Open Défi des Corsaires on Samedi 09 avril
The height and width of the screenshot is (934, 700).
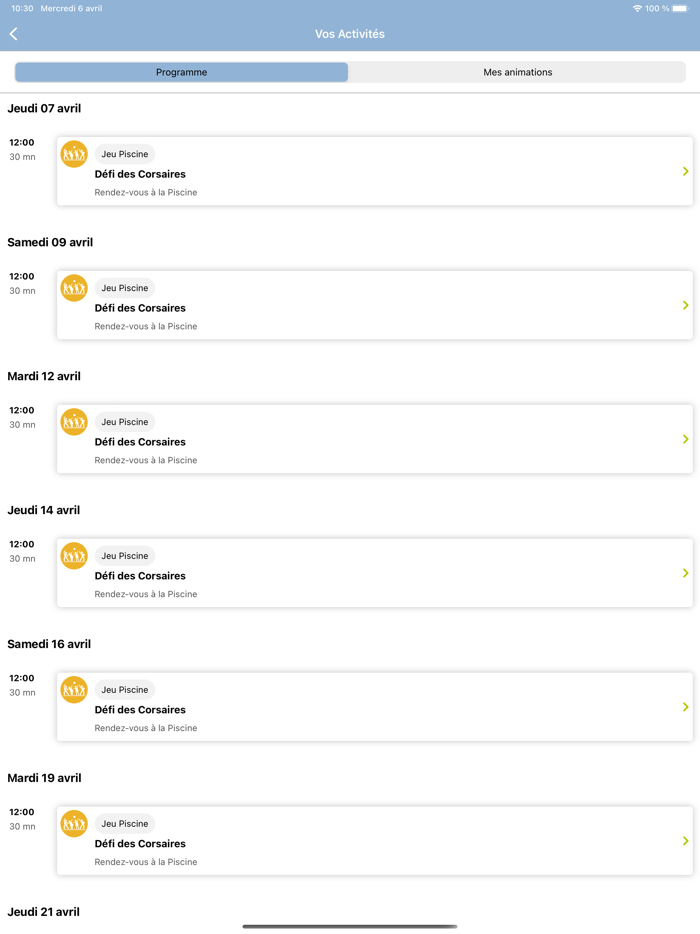[x=140, y=308]
